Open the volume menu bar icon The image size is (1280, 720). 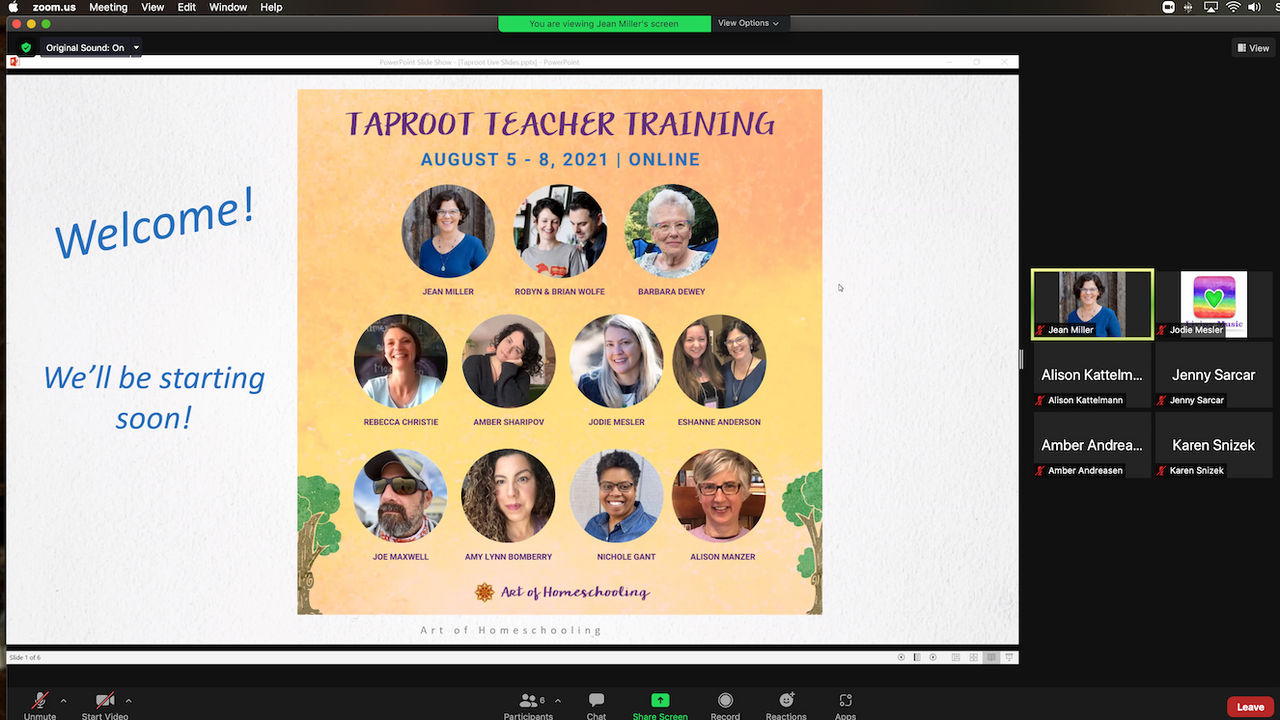pyautogui.click(x=1254, y=7)
